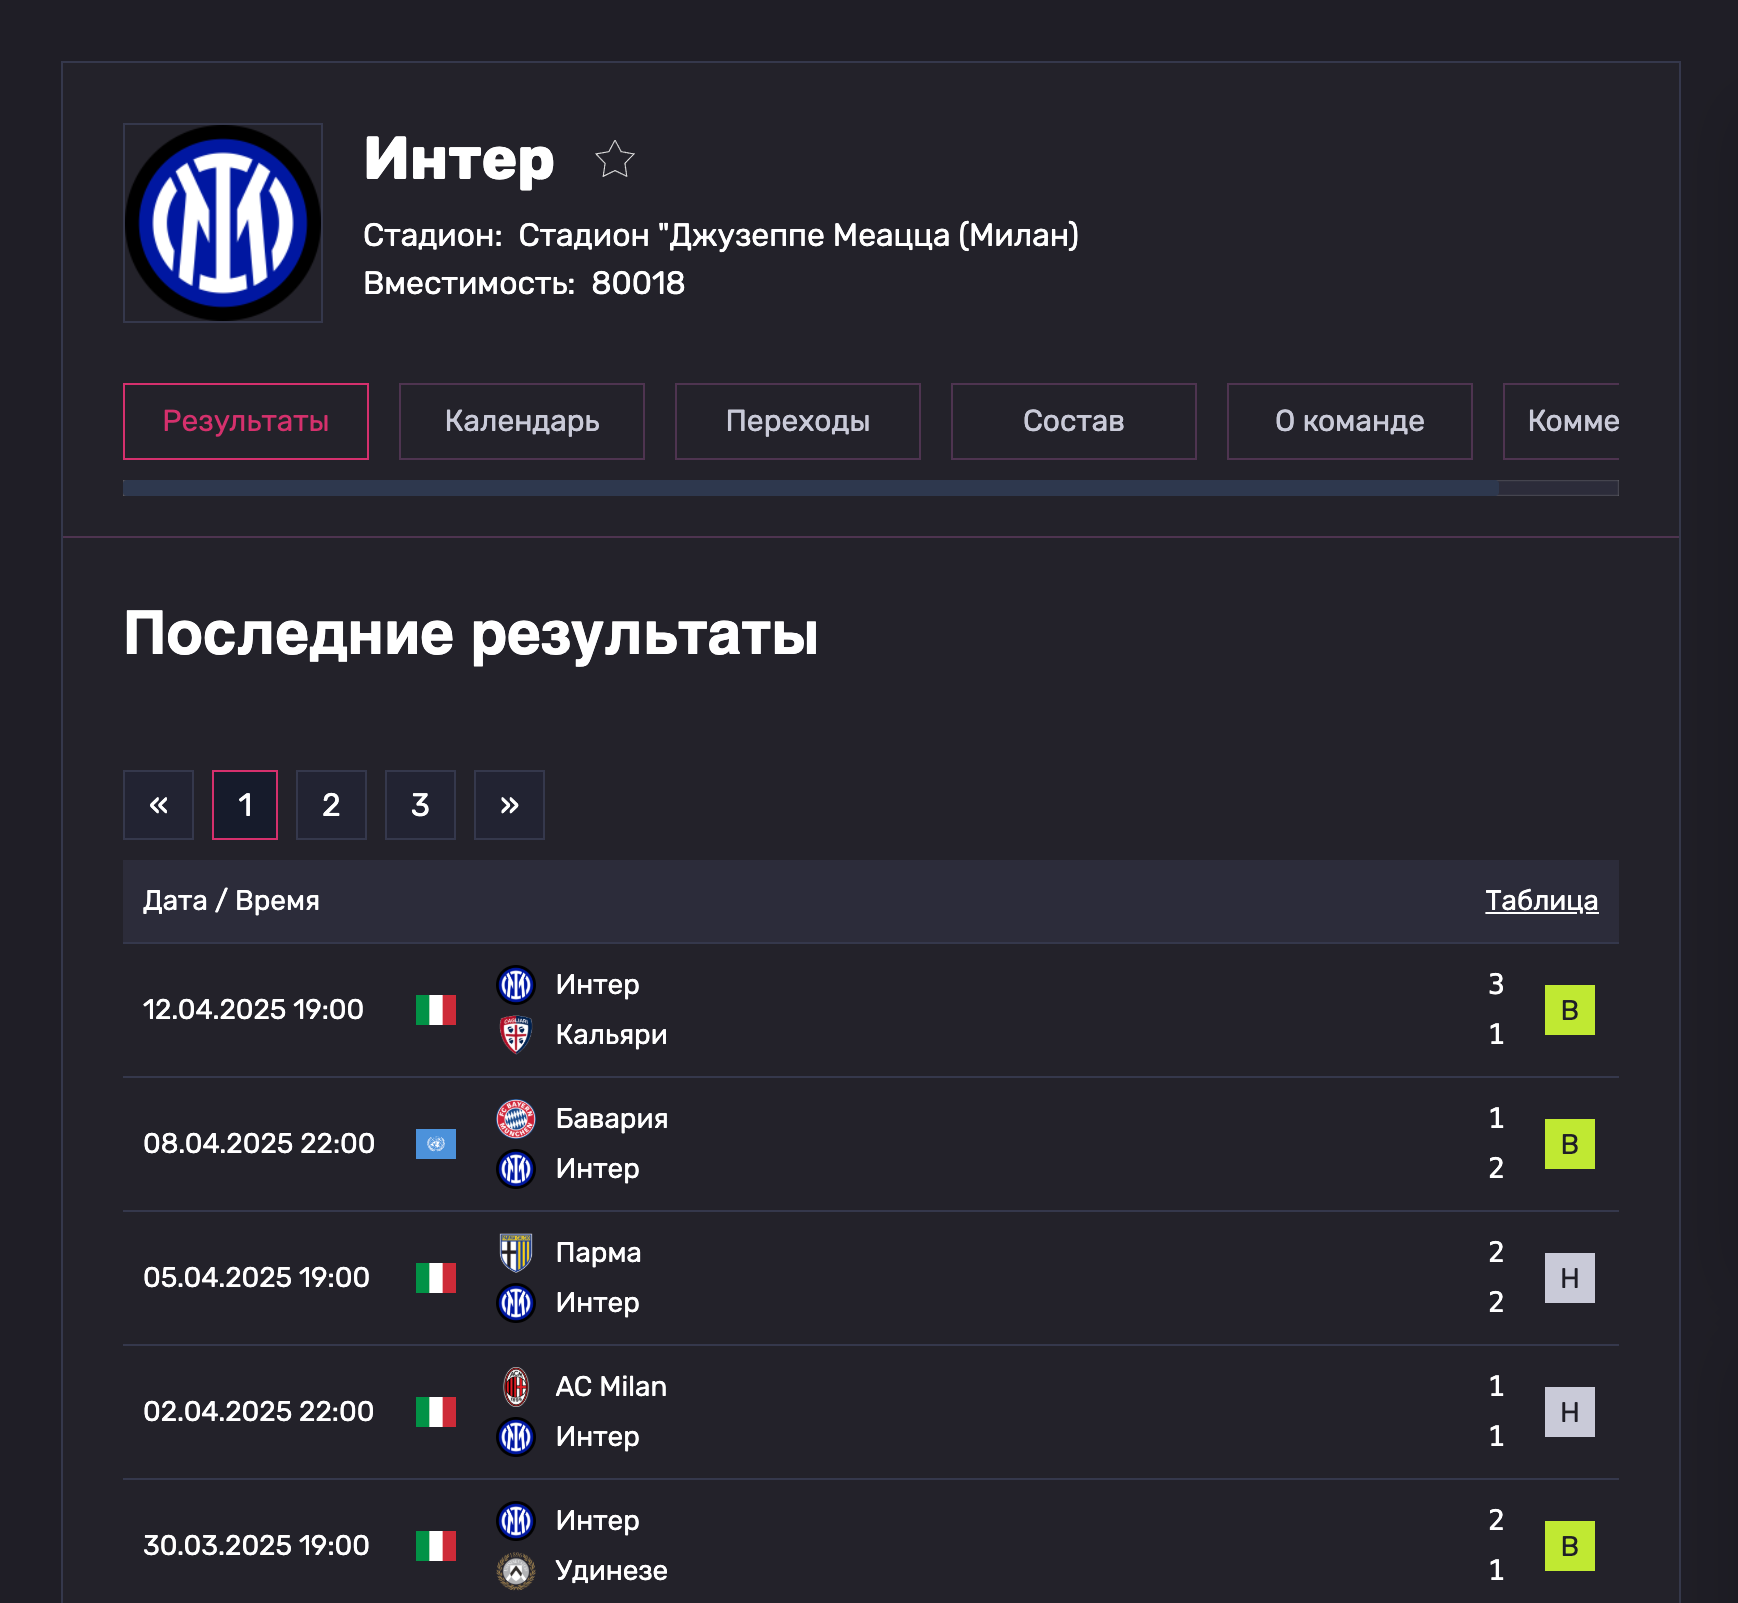This screenshot has height=1603, width=1738.
Task: Open the Календарь tab
Action: (x=521, y=421)
